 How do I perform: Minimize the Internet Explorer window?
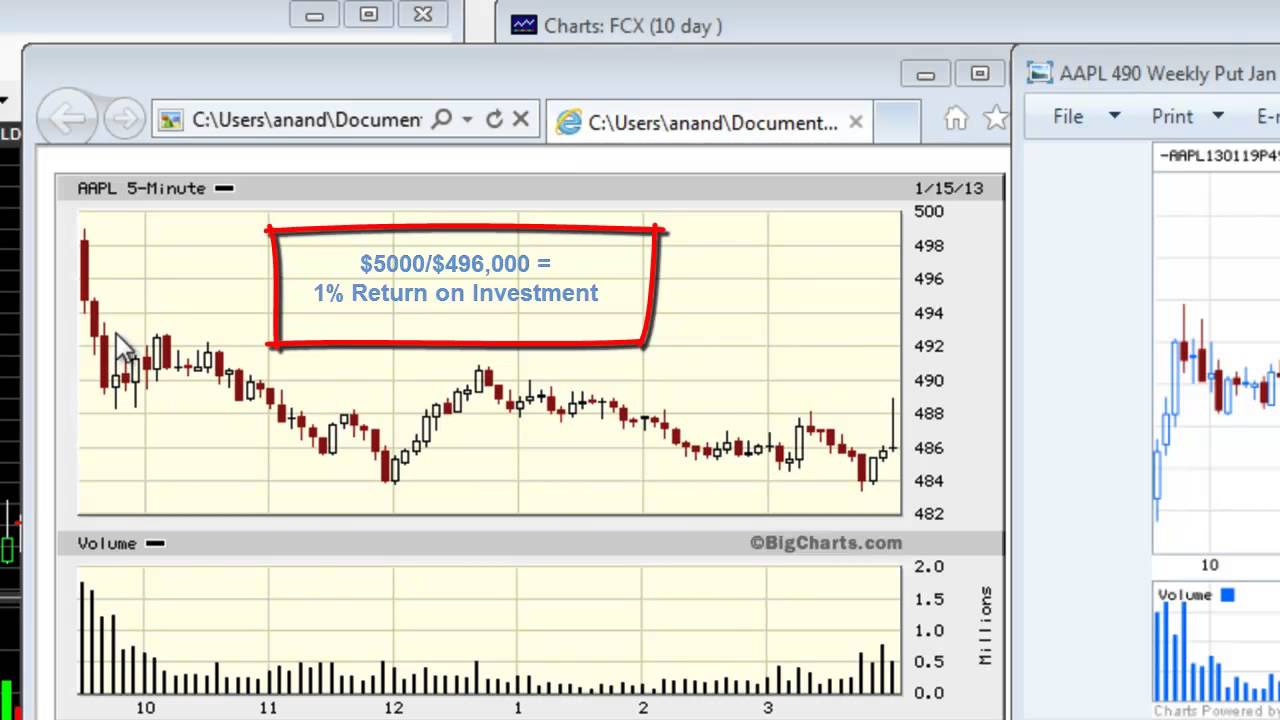[926, 74]
